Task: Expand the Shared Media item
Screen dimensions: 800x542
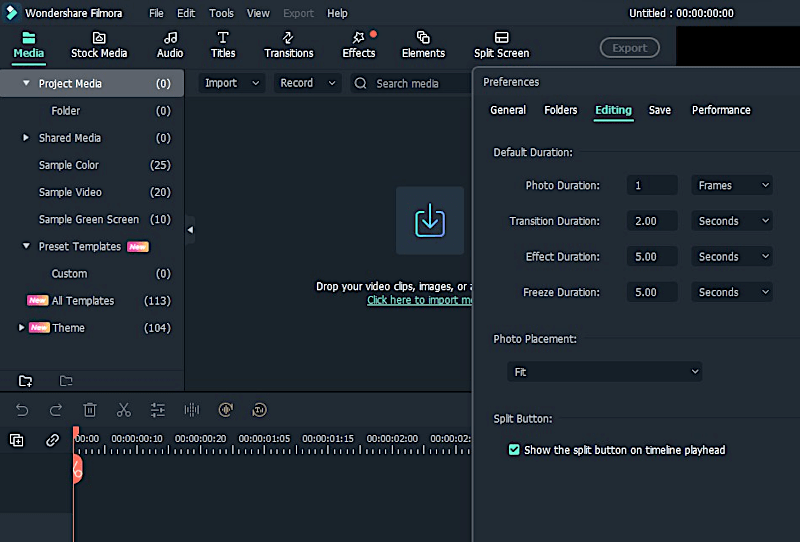Action: [x=26, y=137]
